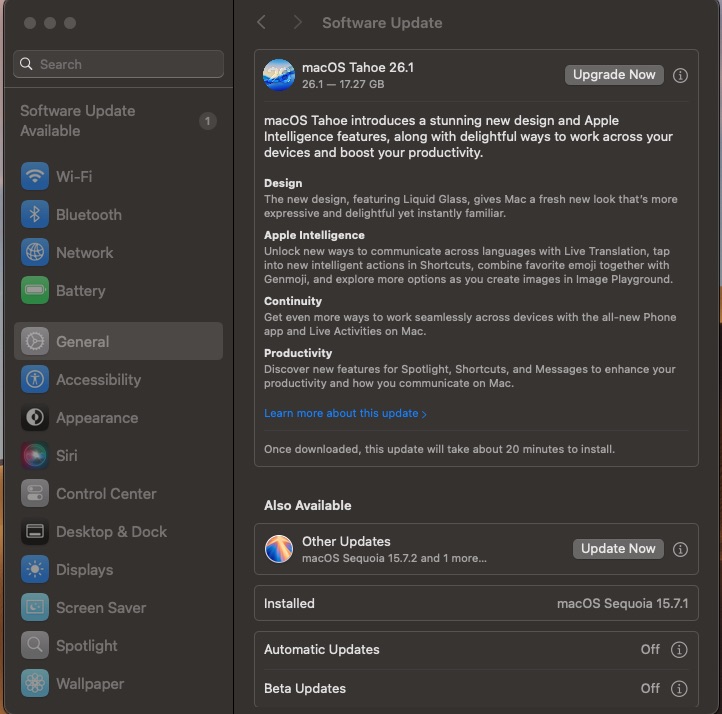Focus the Search field

[x=118, y=64]
